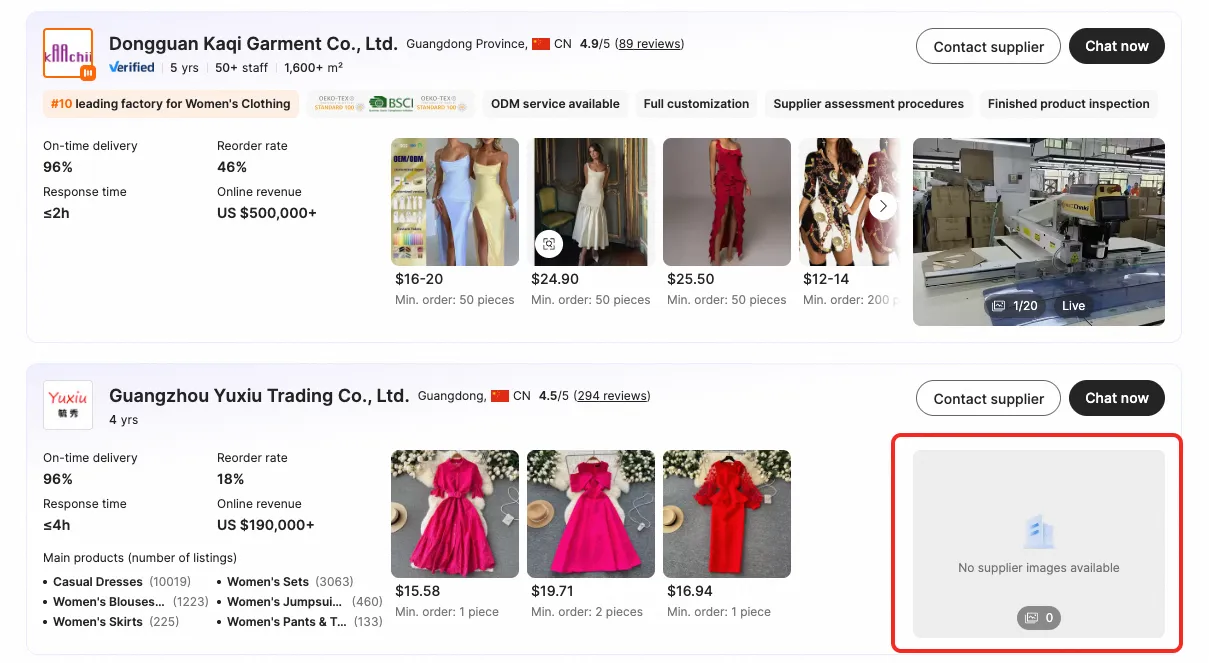The image size is (1209, 663).
Task: Click the #10 leading factory ranking badge
Action: pos(170,104)
